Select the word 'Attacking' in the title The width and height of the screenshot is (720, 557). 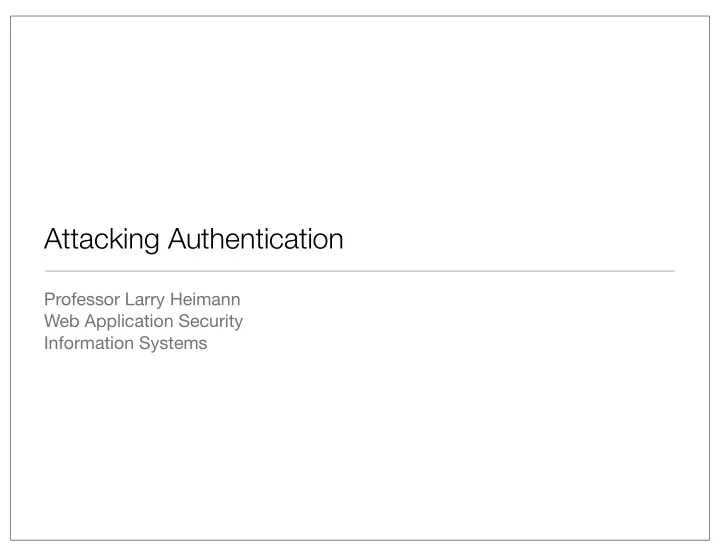(x=101, y=239)
